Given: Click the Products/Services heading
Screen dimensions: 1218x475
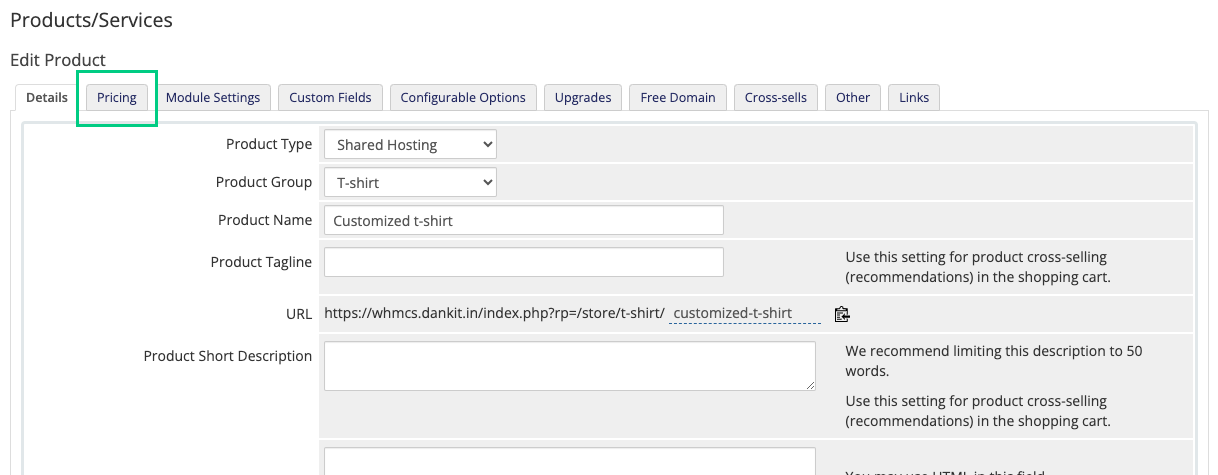Looking at the screenshot, I should point(91,19).
